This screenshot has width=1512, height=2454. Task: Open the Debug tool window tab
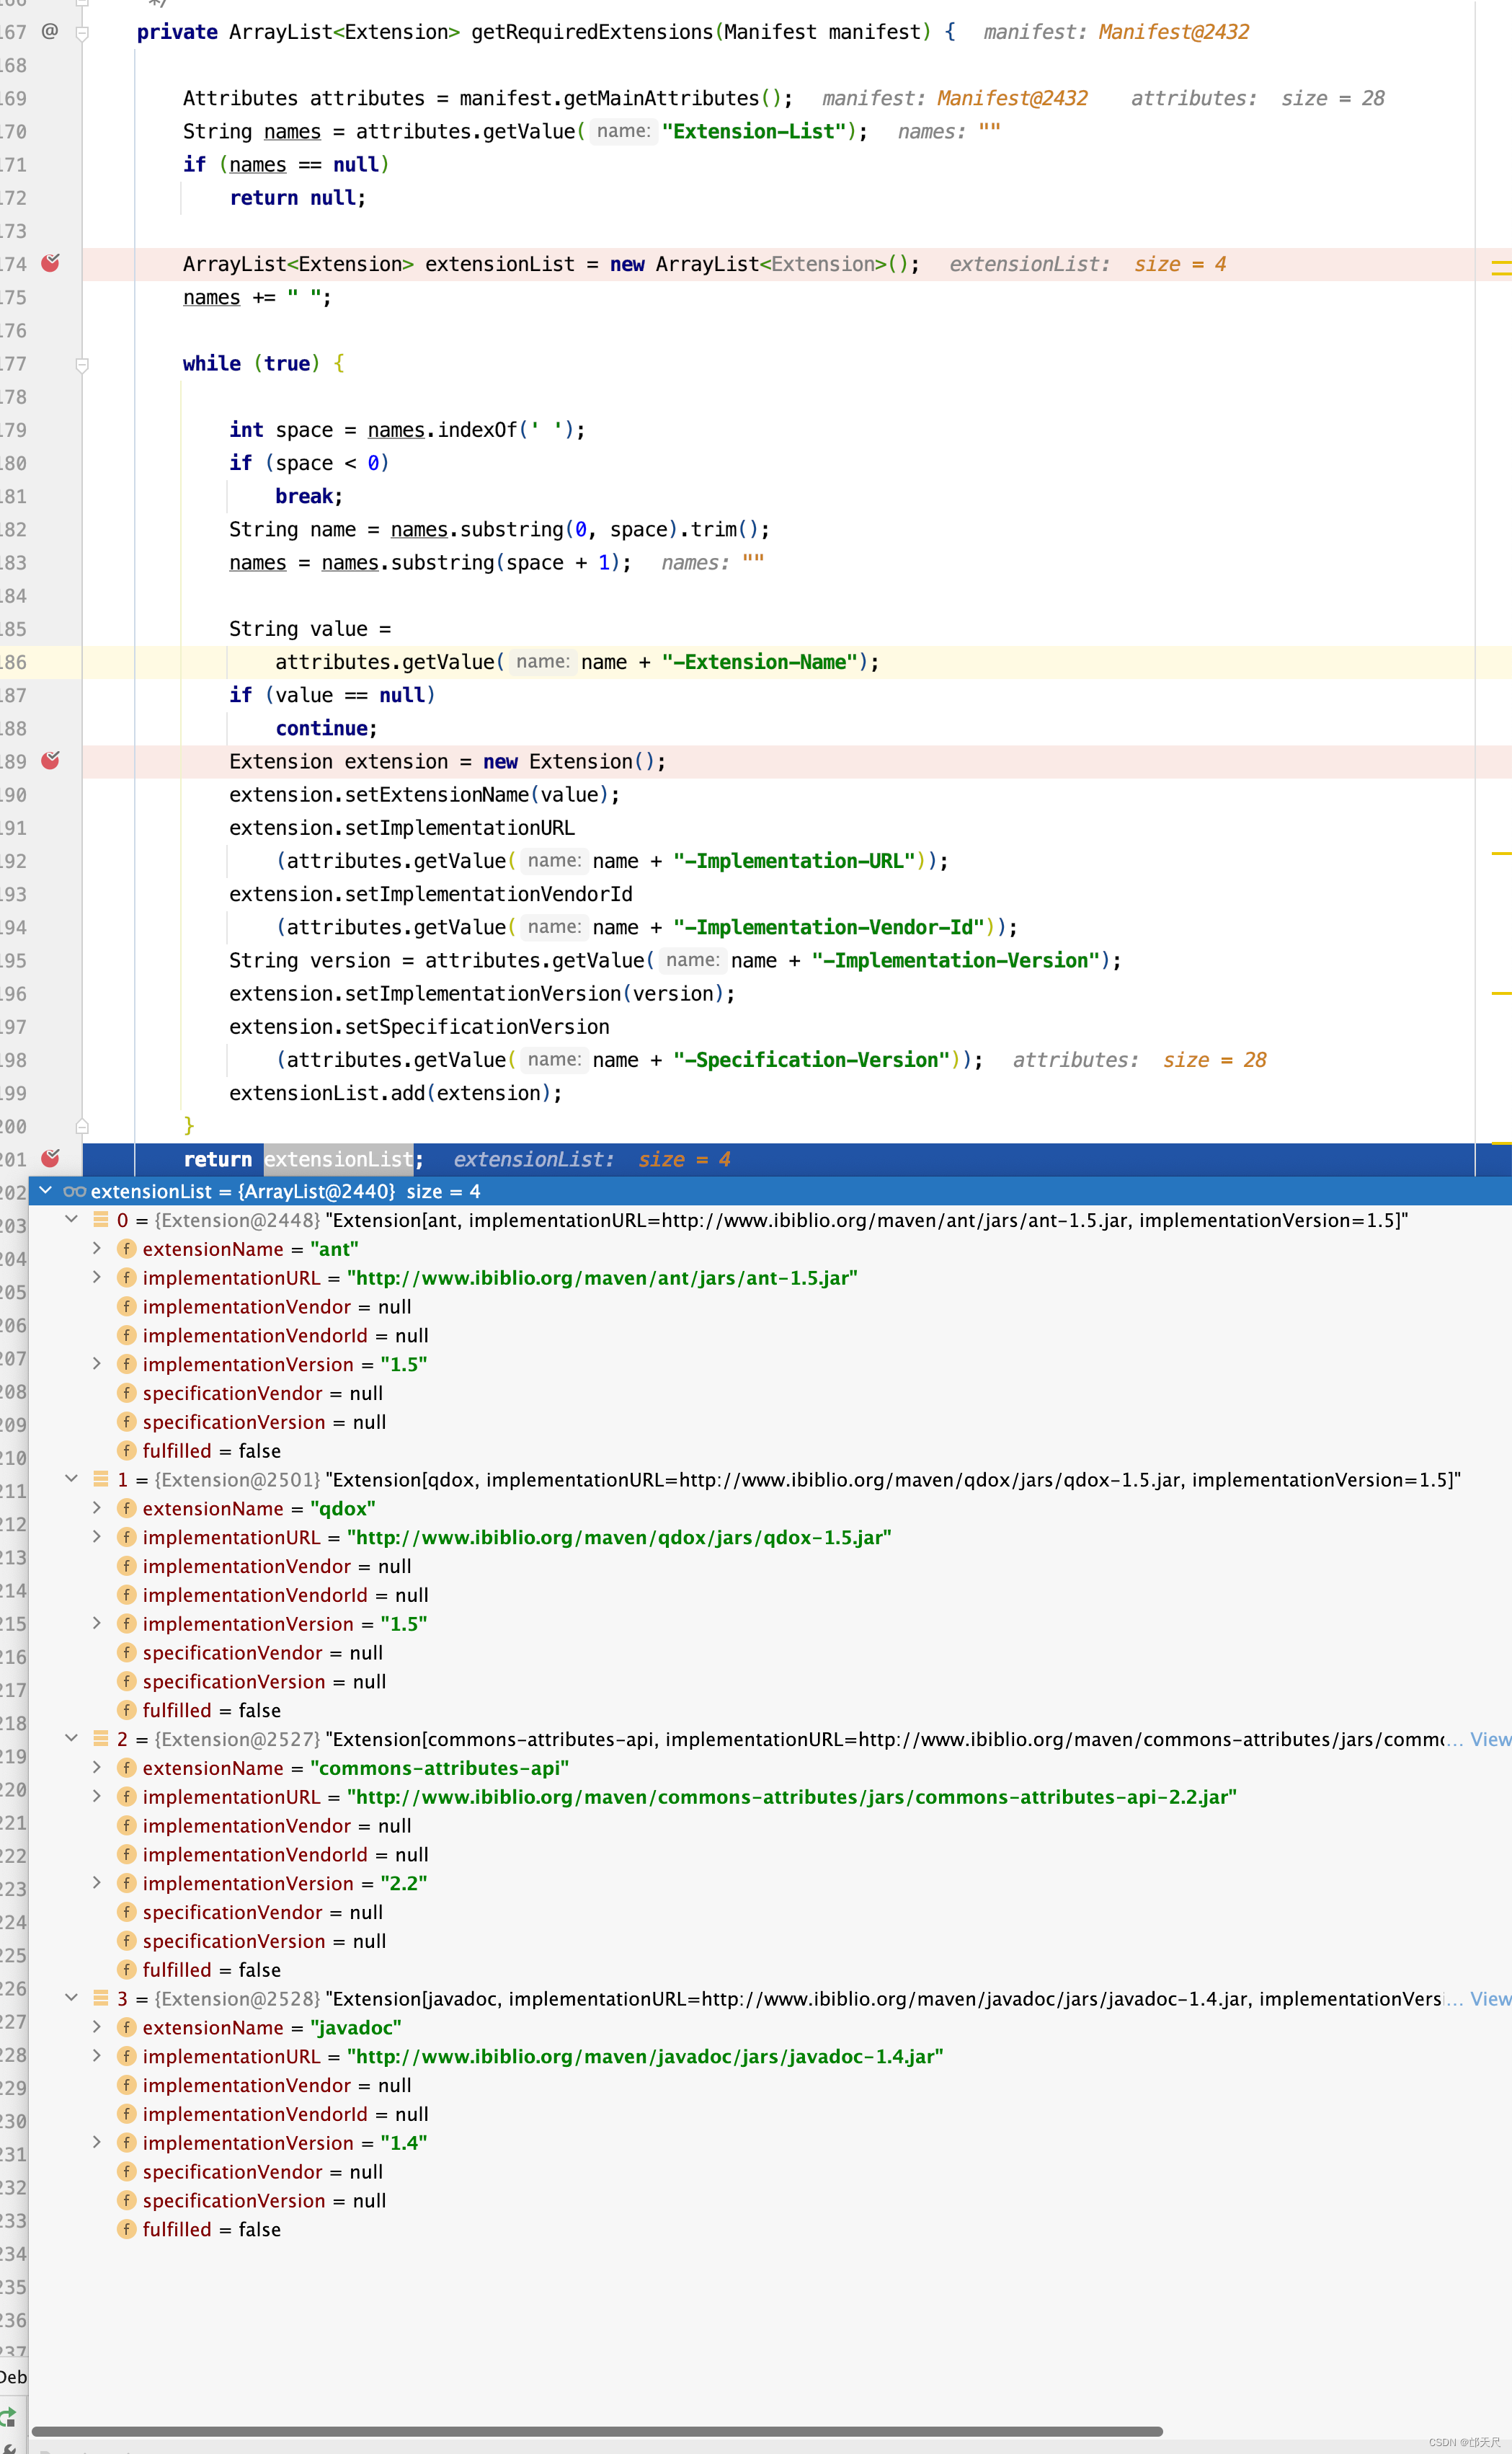(13, 2377)
